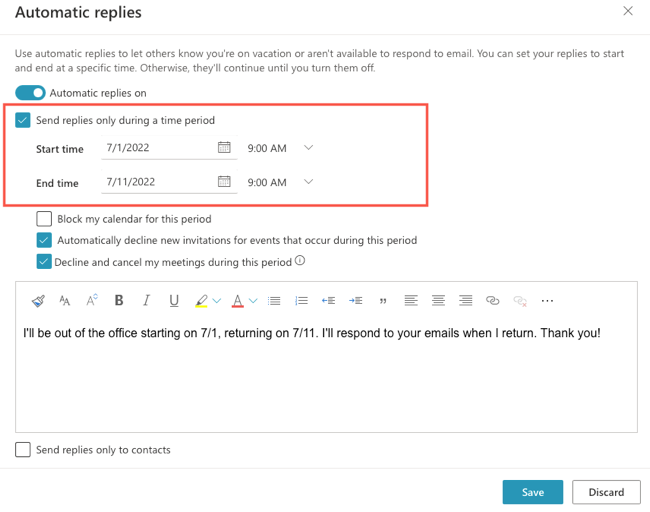Insert a numbered list
Viewport: 650px width, 512px height.
pyautogui.click(x=301, y=301)
